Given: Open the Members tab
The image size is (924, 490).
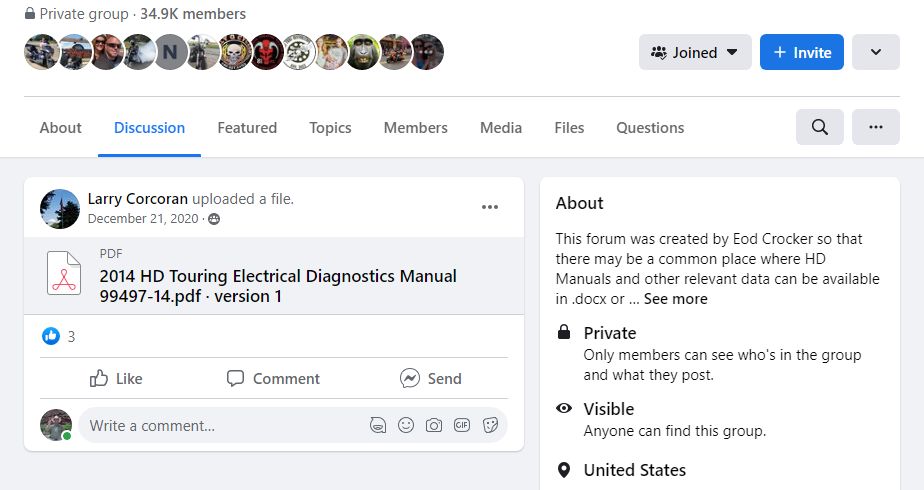Looking at the screenshot, I should pos(416,128).
